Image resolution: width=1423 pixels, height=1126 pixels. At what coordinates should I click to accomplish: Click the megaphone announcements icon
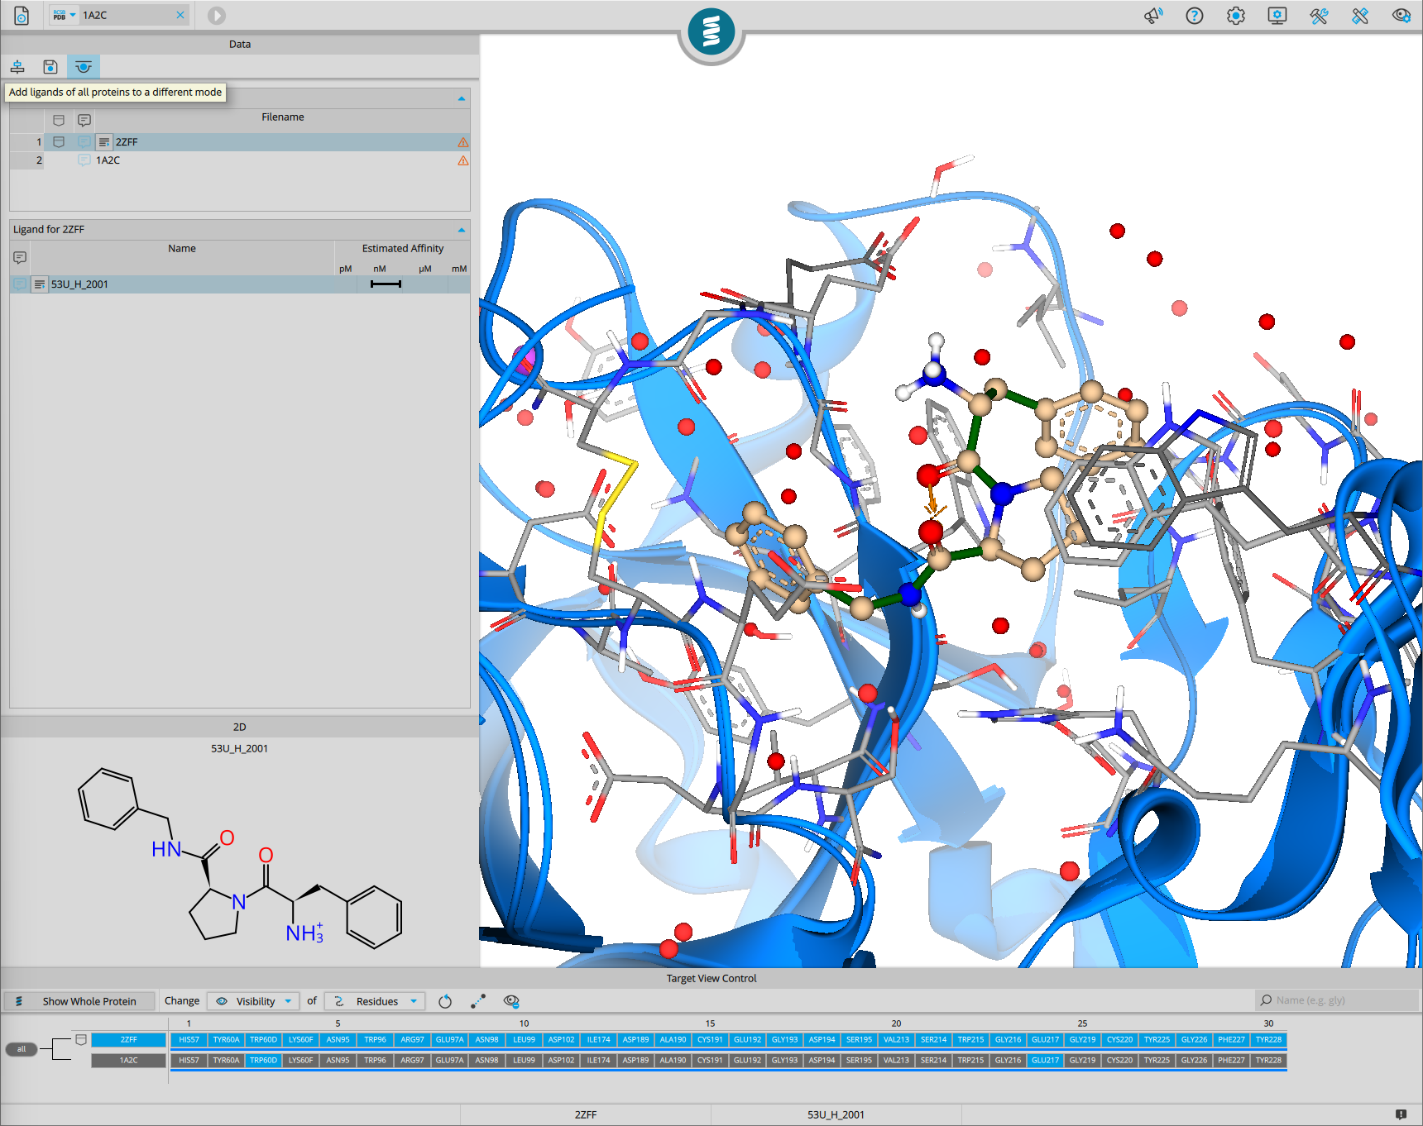click(x=1153, y=16)
